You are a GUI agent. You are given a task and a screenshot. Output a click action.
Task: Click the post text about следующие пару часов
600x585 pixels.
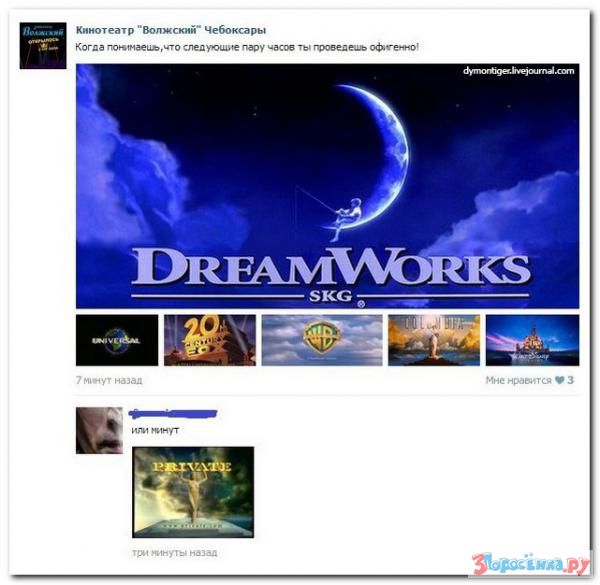click(248, 48)
